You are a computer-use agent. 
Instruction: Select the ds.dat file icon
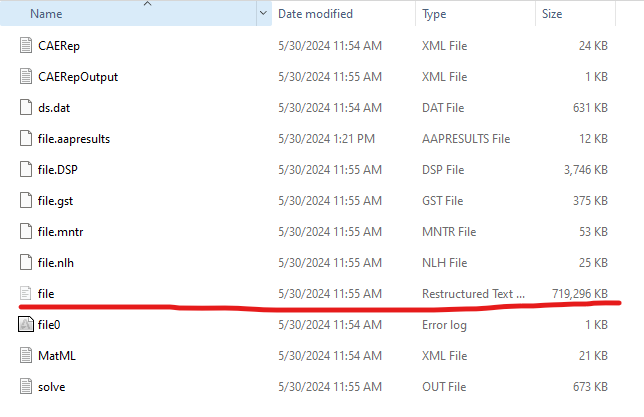[27, 107]
